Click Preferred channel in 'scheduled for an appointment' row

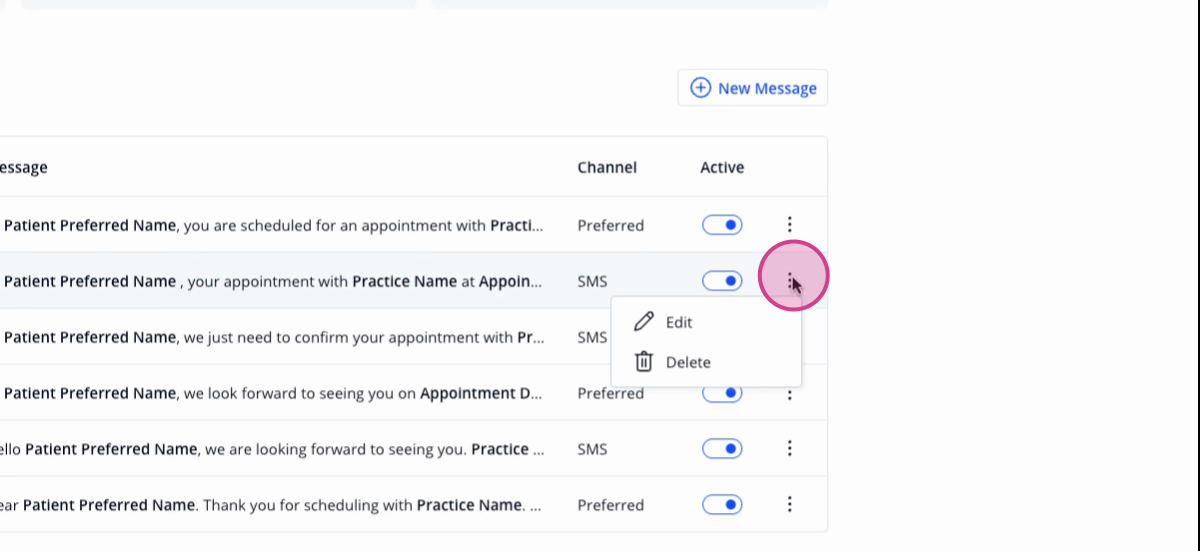tap(610, 225)
